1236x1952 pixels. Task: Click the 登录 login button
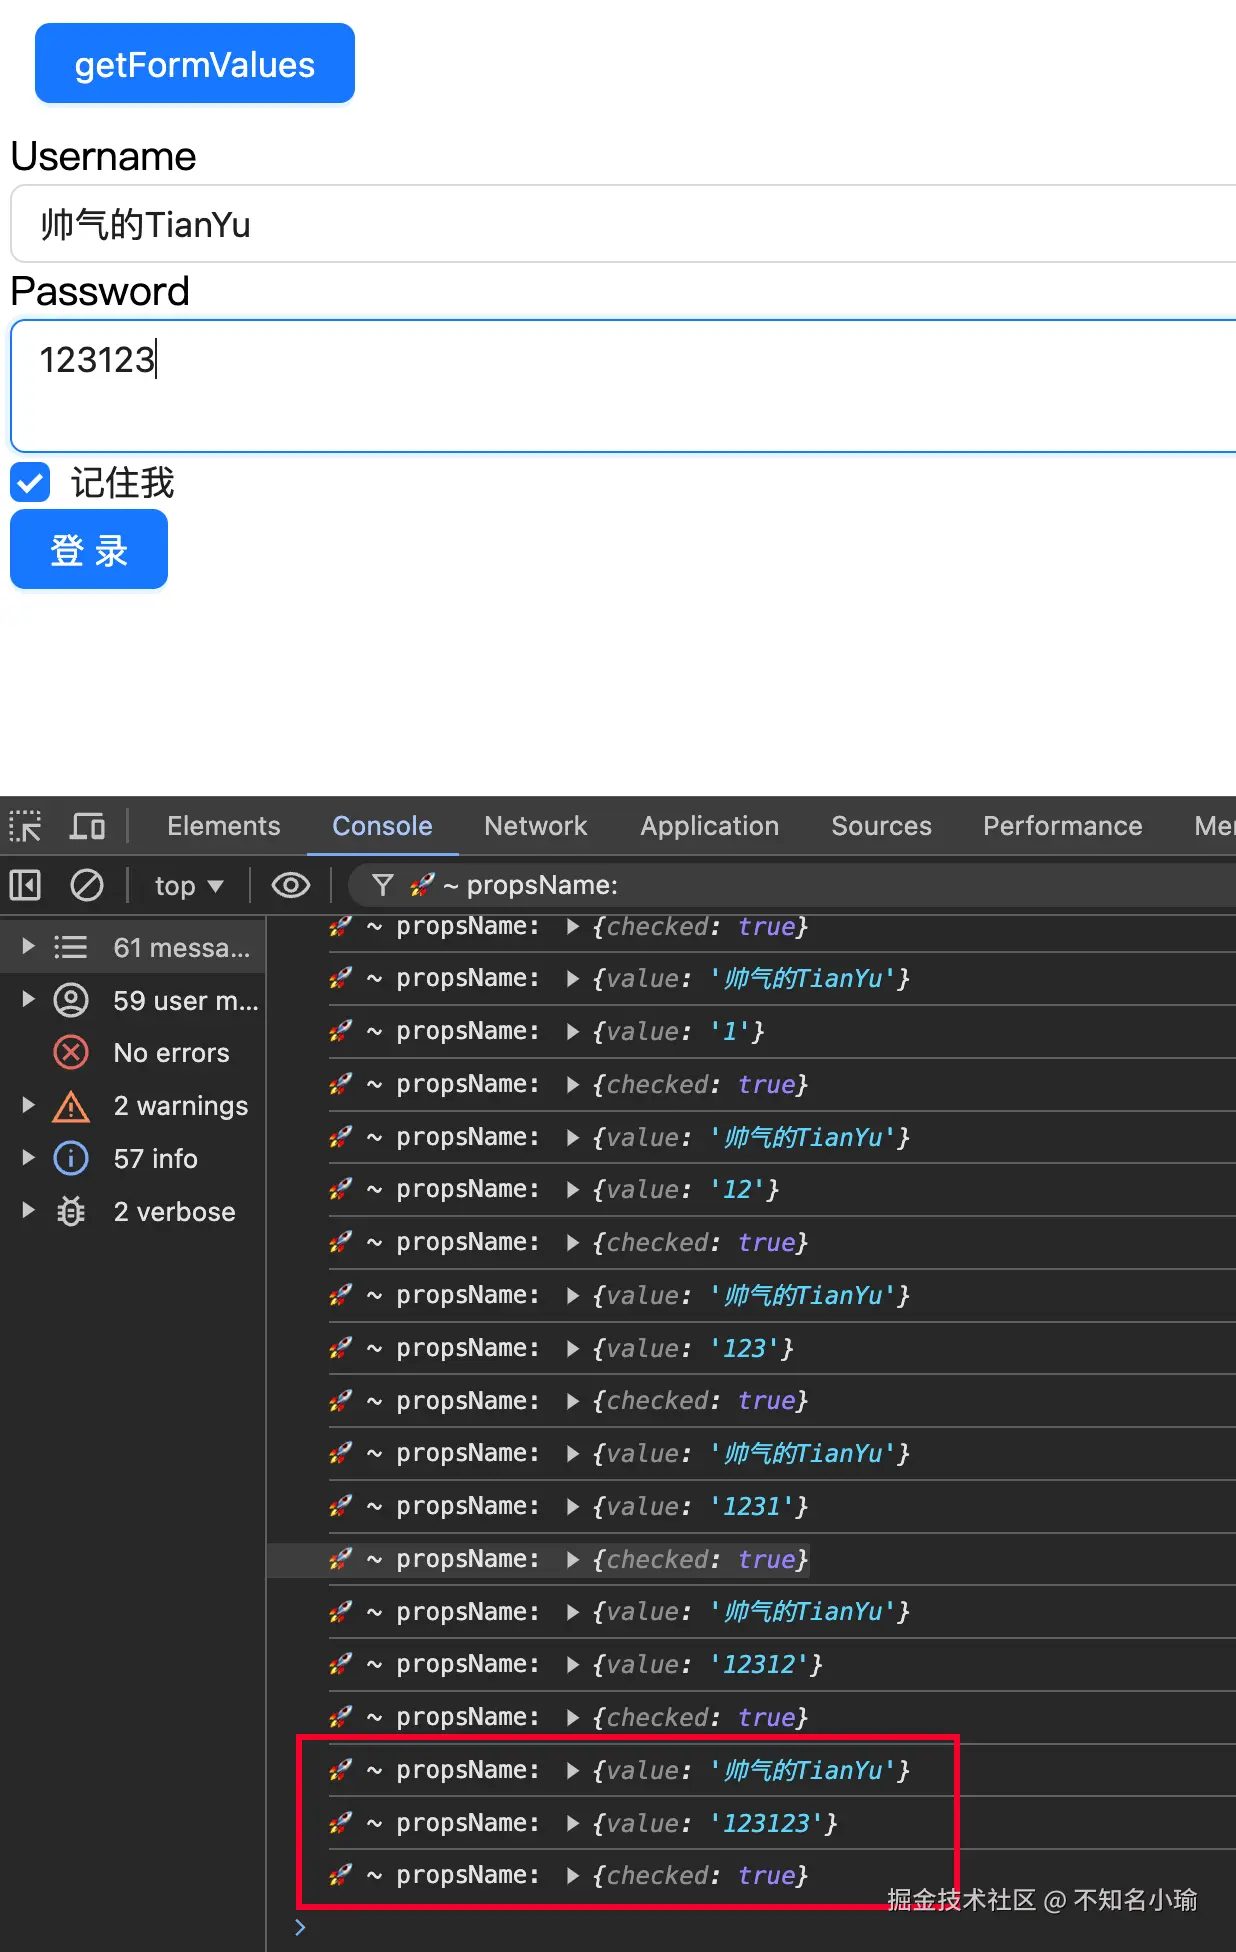pyautogui.click(x=89, y=550)
